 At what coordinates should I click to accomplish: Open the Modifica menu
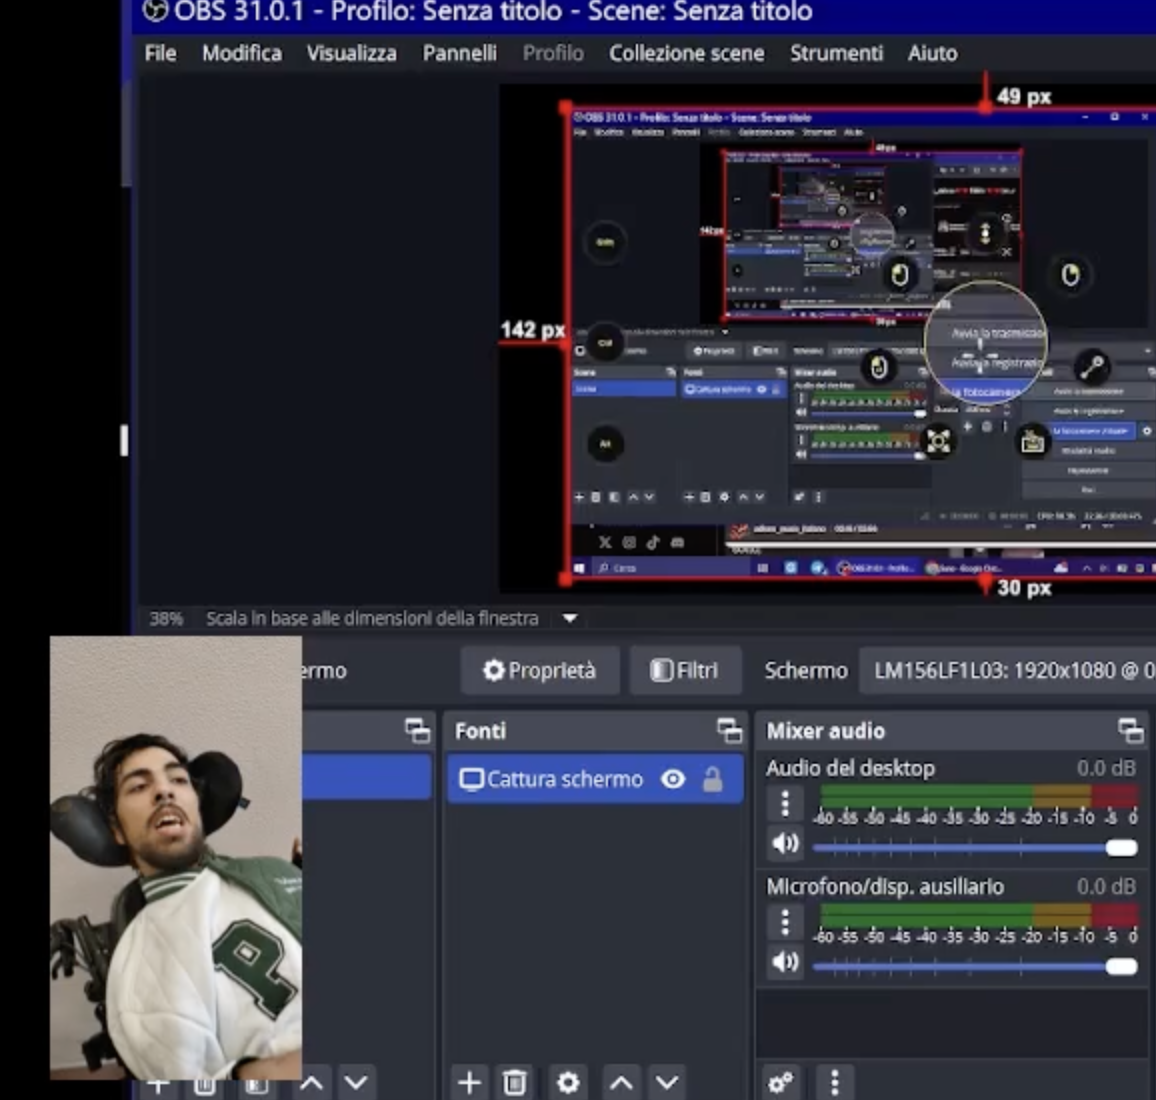(242, 53)
